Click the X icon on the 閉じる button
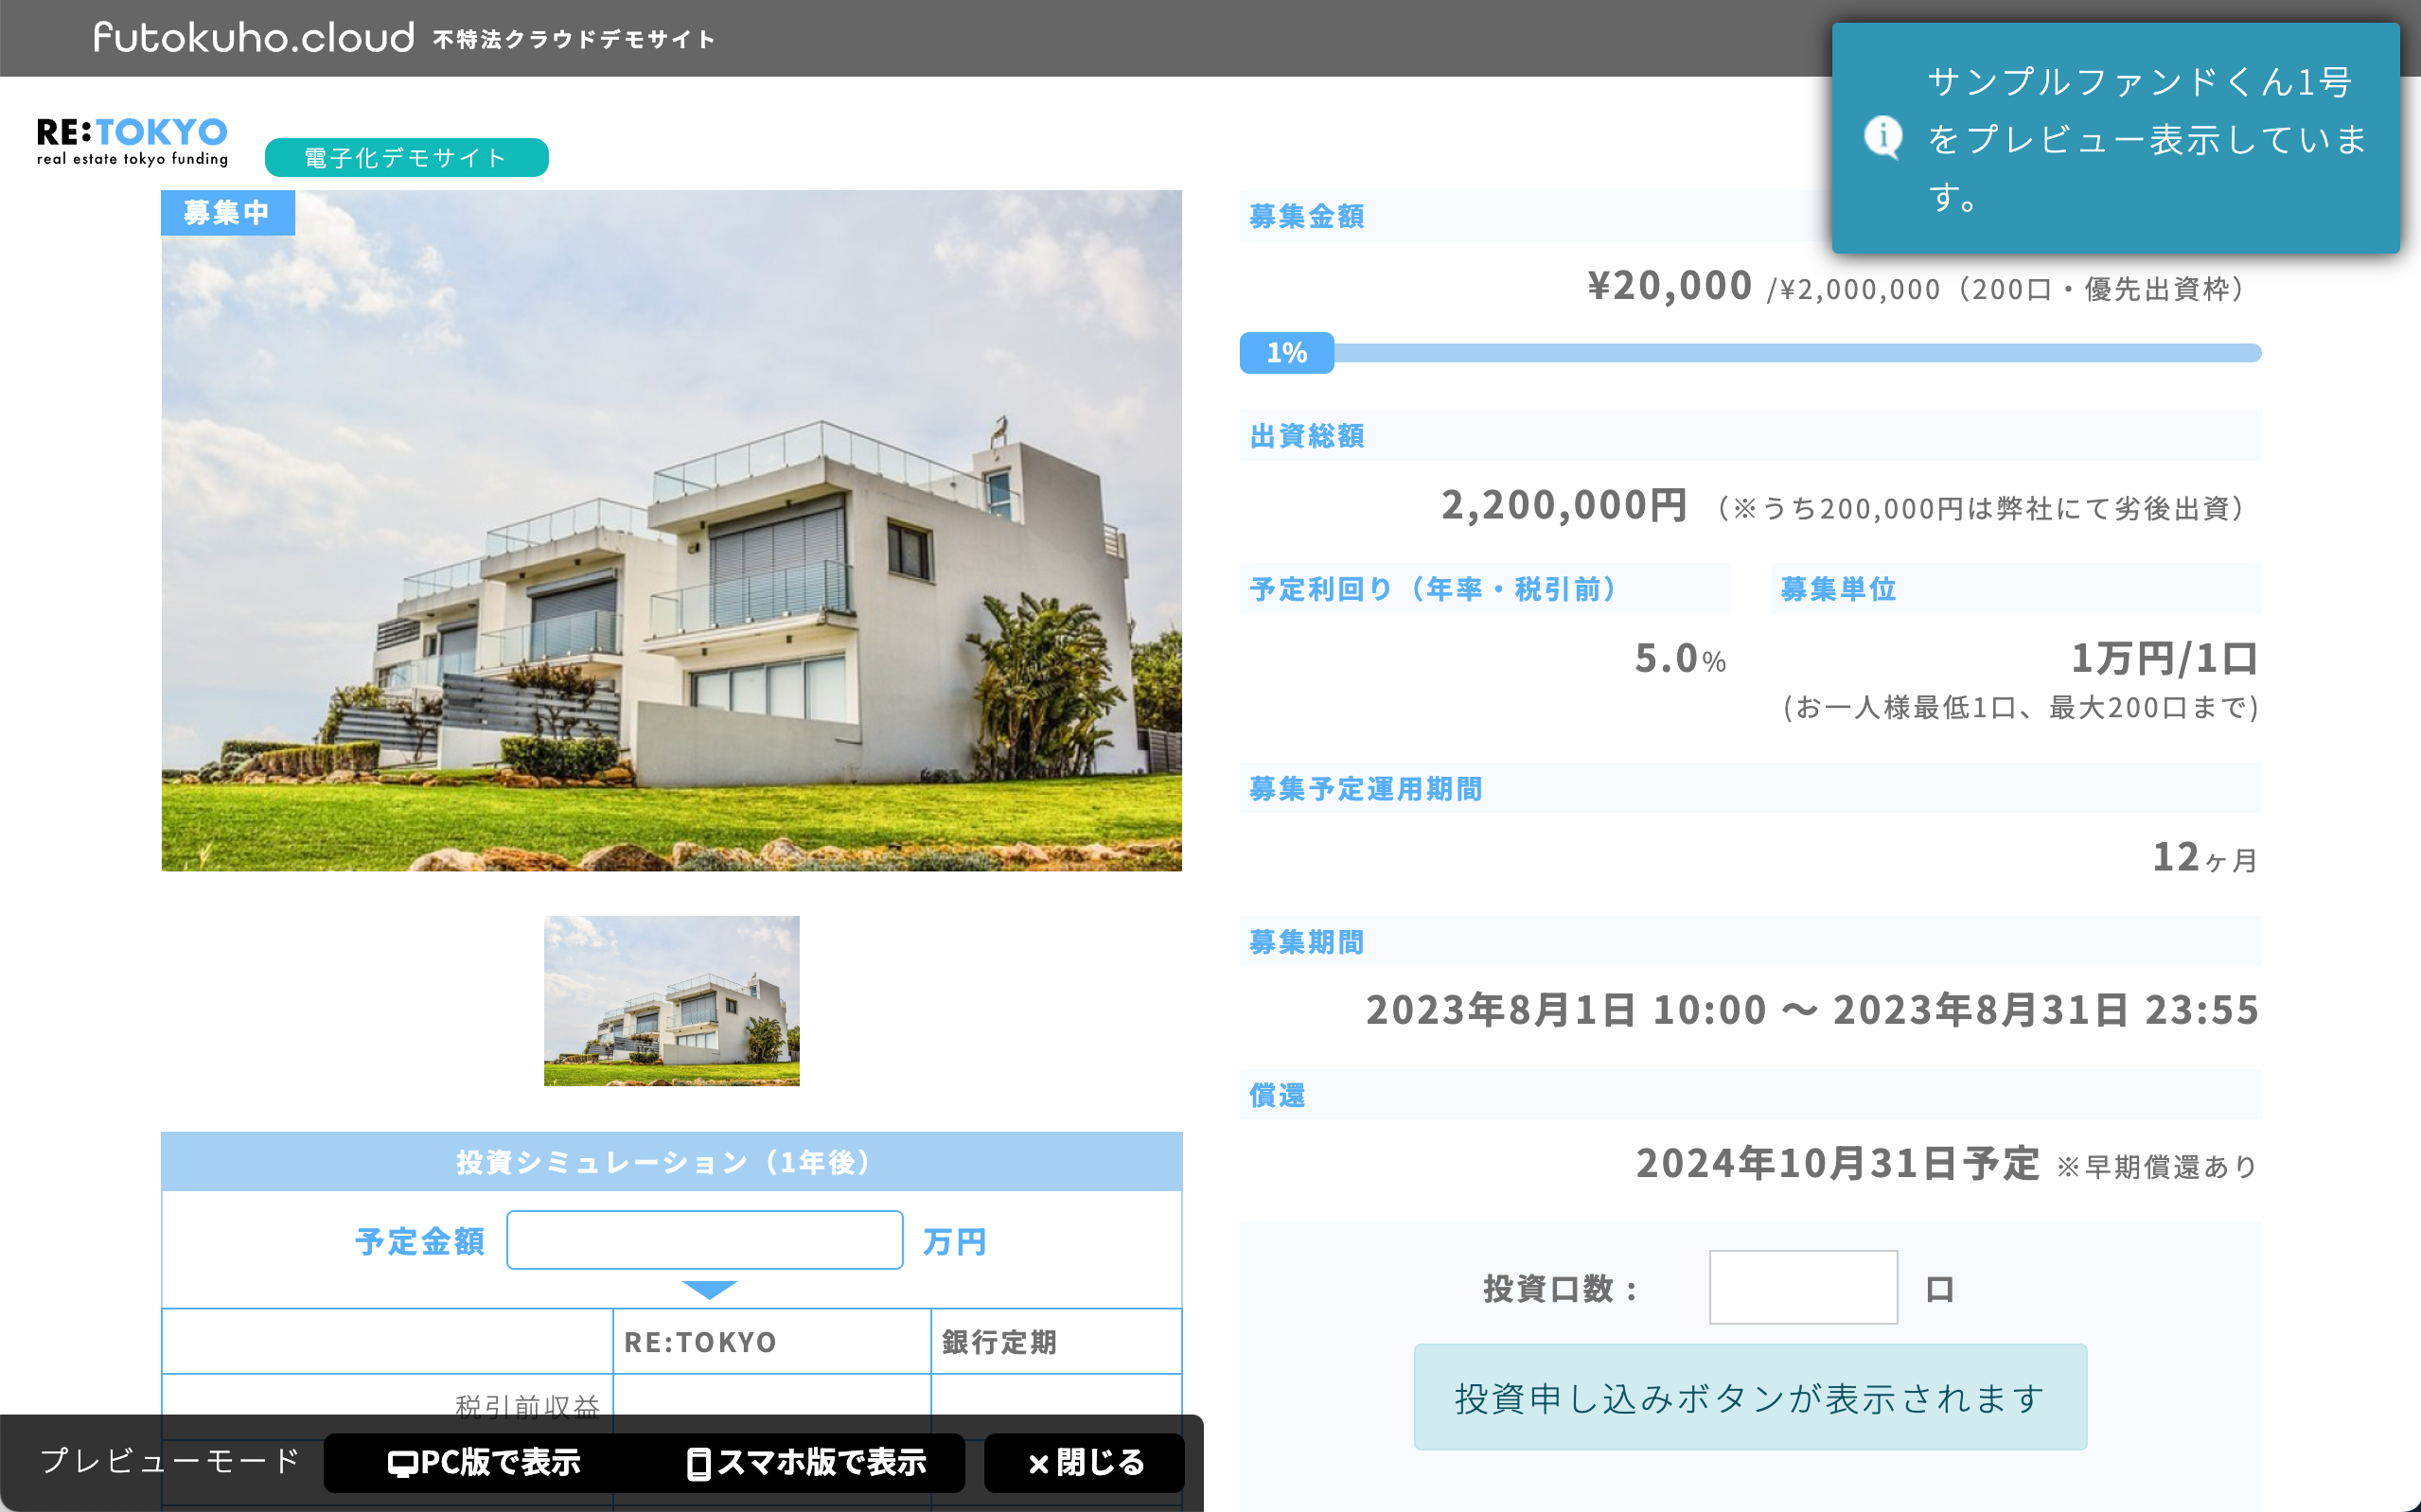 (x=1038, y=1464)
